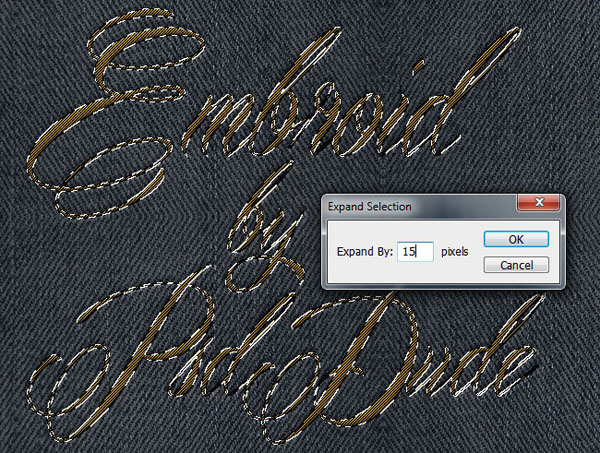Viewport: 600px width, 453px height.
Task: Close the Expand Selection dialog with X
Action: 539,202
